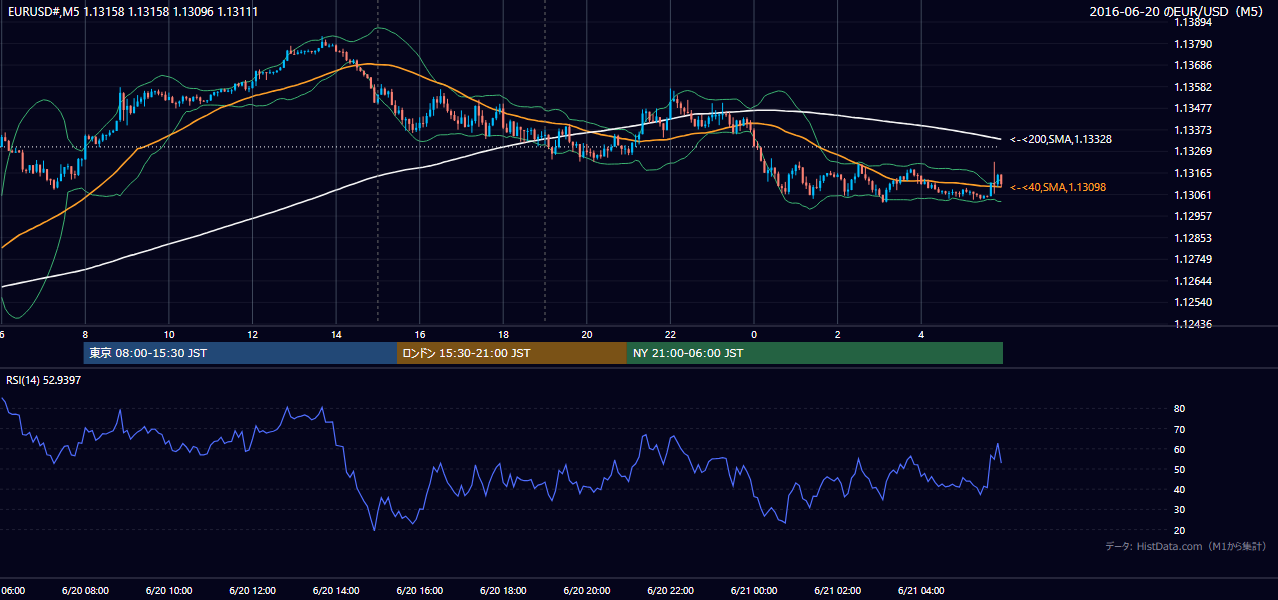Click price axis label 1.12749
1278x600 pixels.
click(1193, 259)
